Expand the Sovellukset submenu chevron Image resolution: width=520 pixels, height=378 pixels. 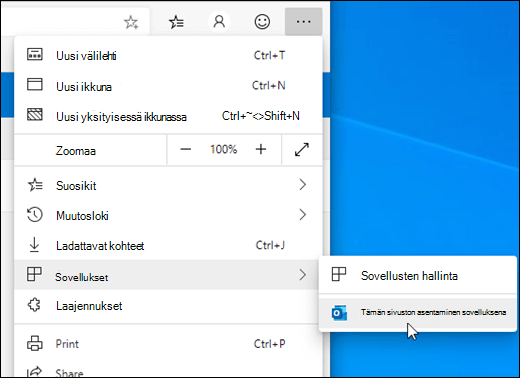(x=302, y=275)
